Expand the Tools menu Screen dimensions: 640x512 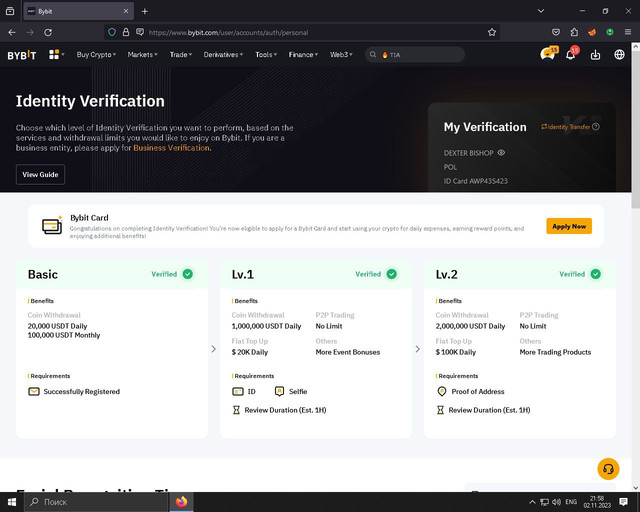click(266, 54)
